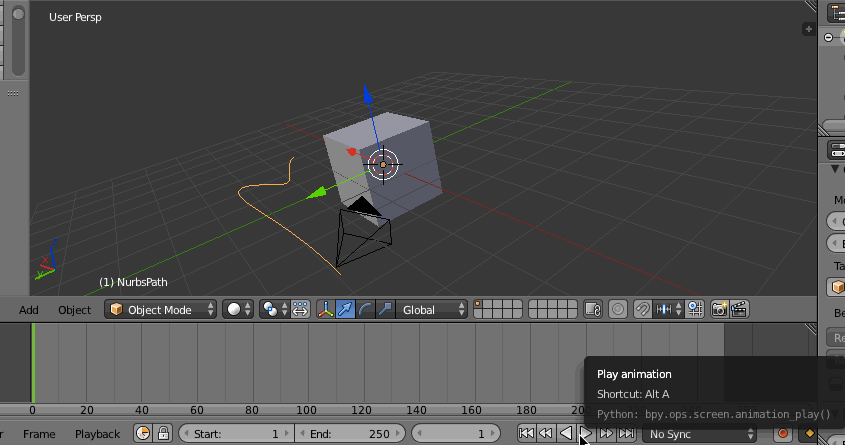
Task: Jump to the last frame
Action: tap(626, 433)
